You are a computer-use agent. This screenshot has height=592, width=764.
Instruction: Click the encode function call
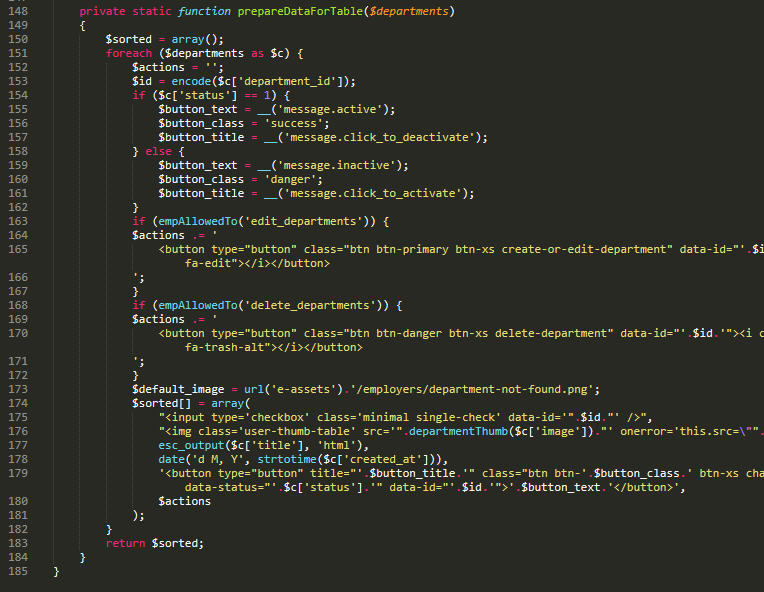tap(191, 81)
